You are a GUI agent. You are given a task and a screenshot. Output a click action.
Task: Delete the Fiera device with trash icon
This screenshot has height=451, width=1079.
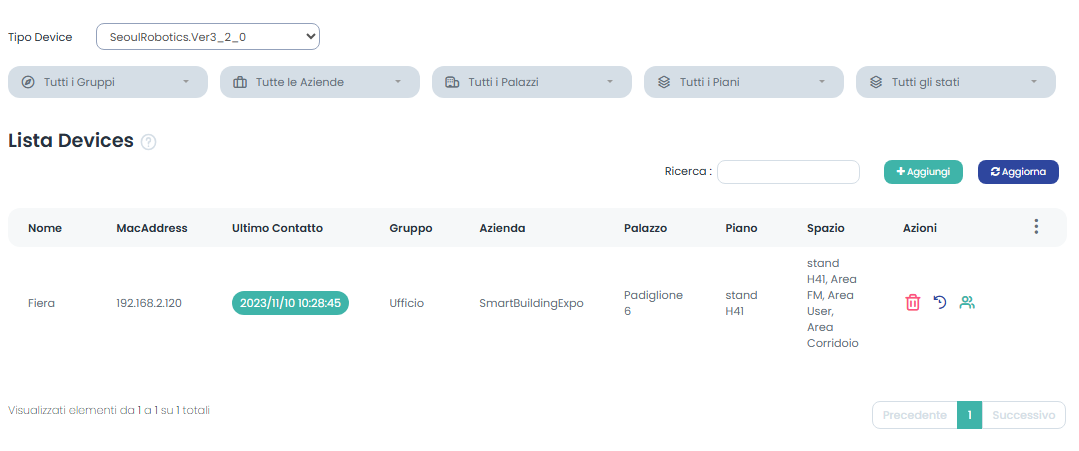click(x=912, y=302)
